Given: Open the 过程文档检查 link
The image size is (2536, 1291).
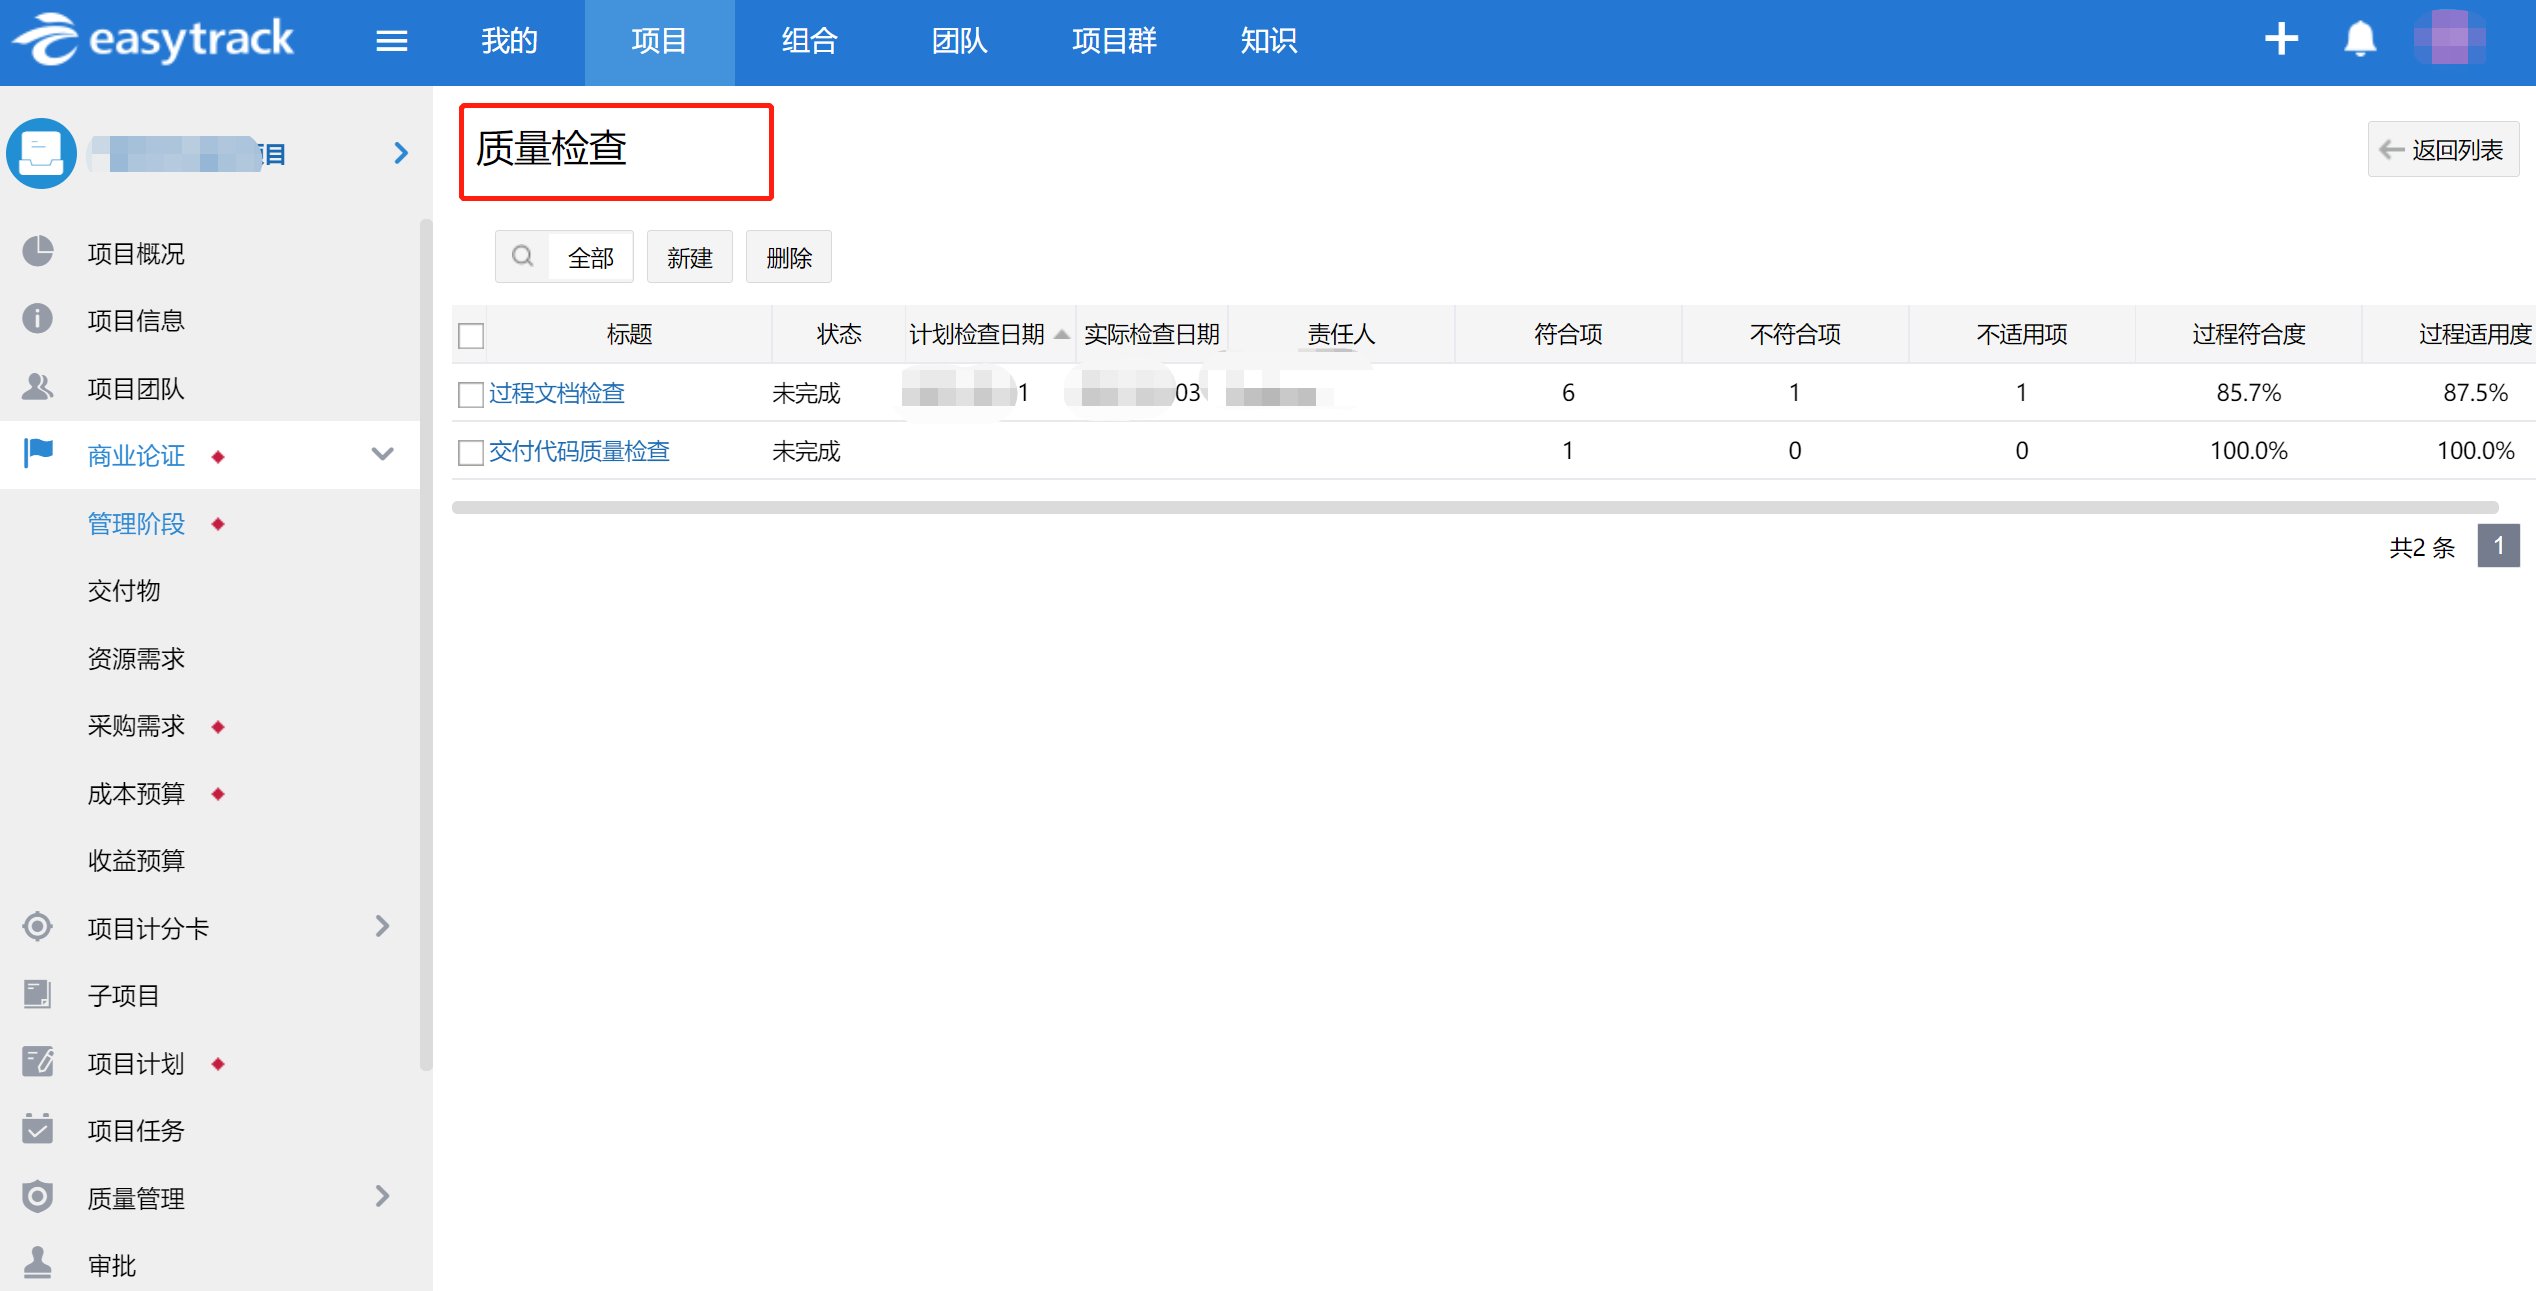Looking at the screenshot, I should 557,393.
